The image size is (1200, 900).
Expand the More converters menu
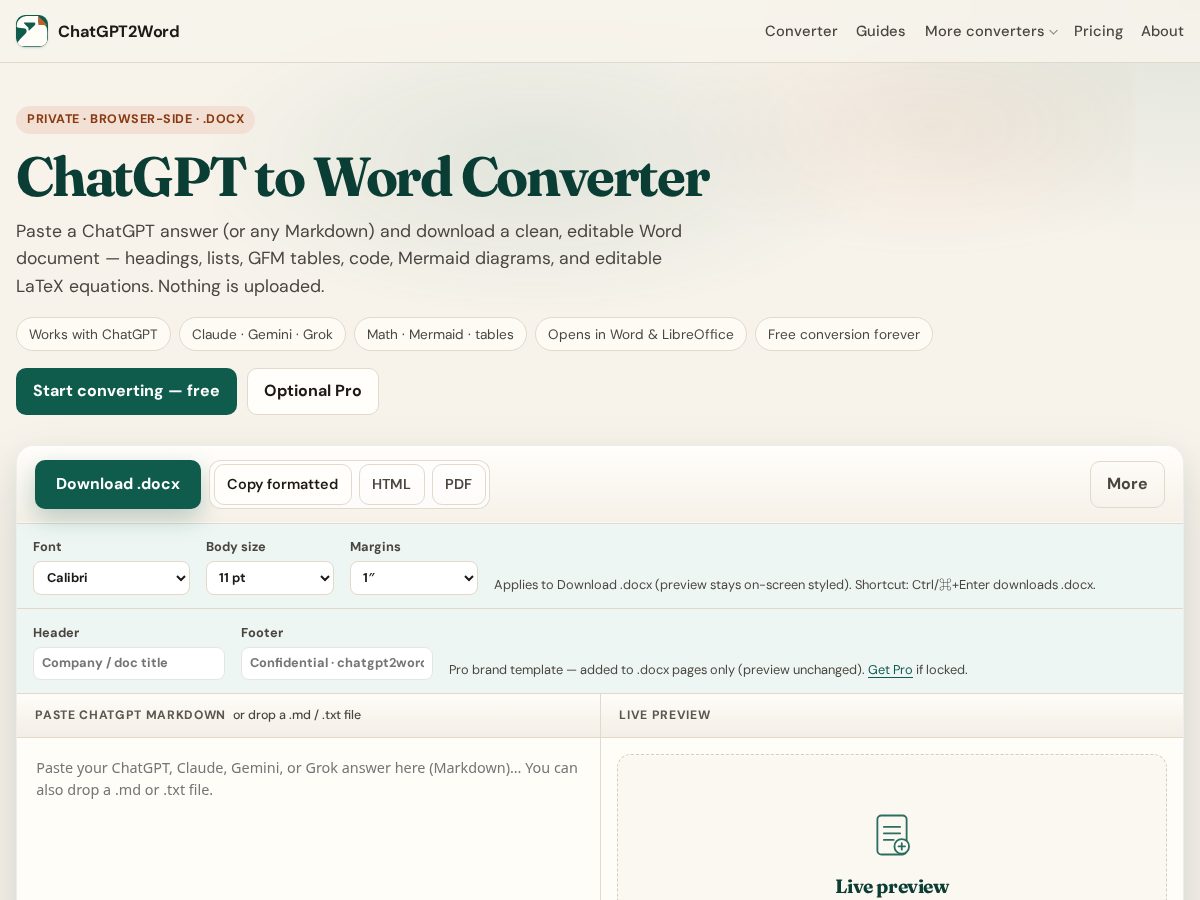click(x=990, y=31)
